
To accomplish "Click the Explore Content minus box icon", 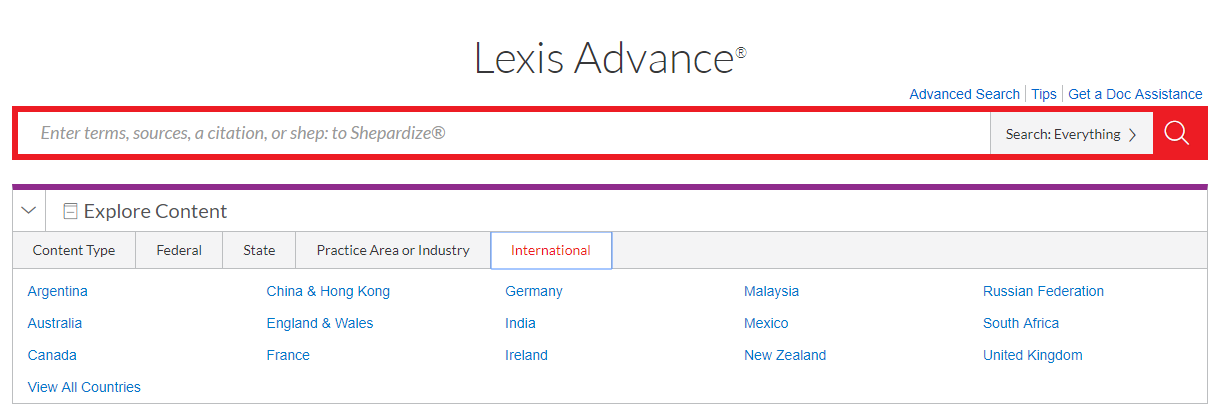I will coord(70,211).
